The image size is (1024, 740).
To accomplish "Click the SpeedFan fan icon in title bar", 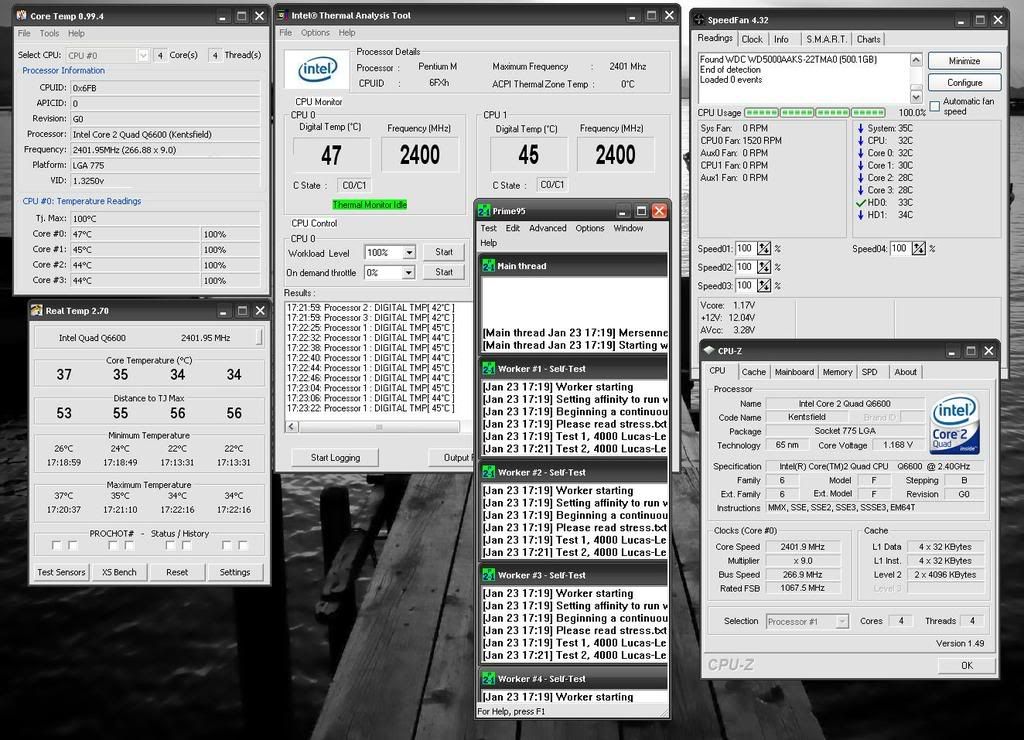I will tap(699, 20).
